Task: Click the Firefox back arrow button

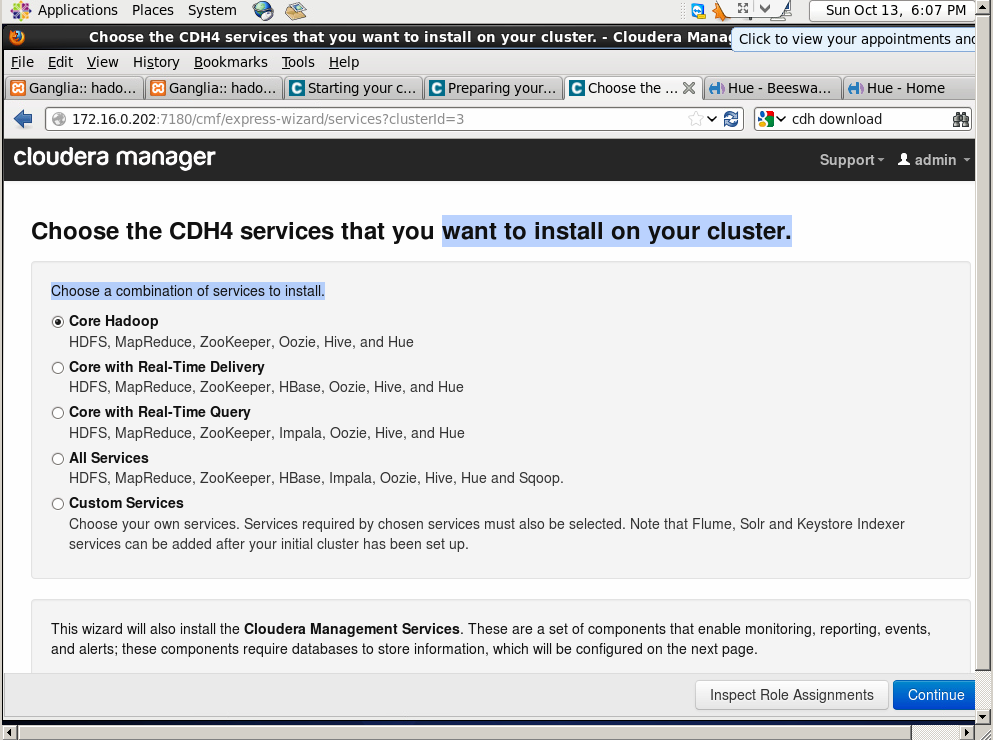Action: point(23,118)
